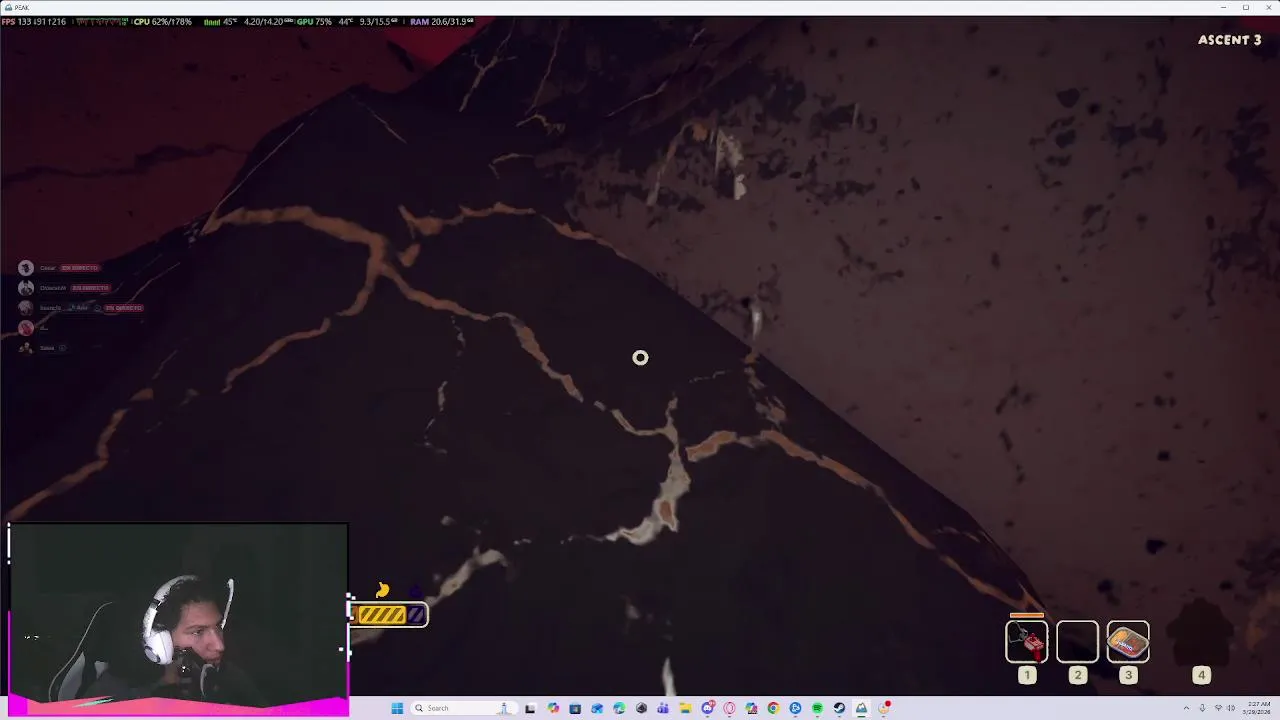Screen dimensions: 1280x720
Task: Click the ASCENT 3 label
Action: pyautogui.click(x=1229, y=40)
